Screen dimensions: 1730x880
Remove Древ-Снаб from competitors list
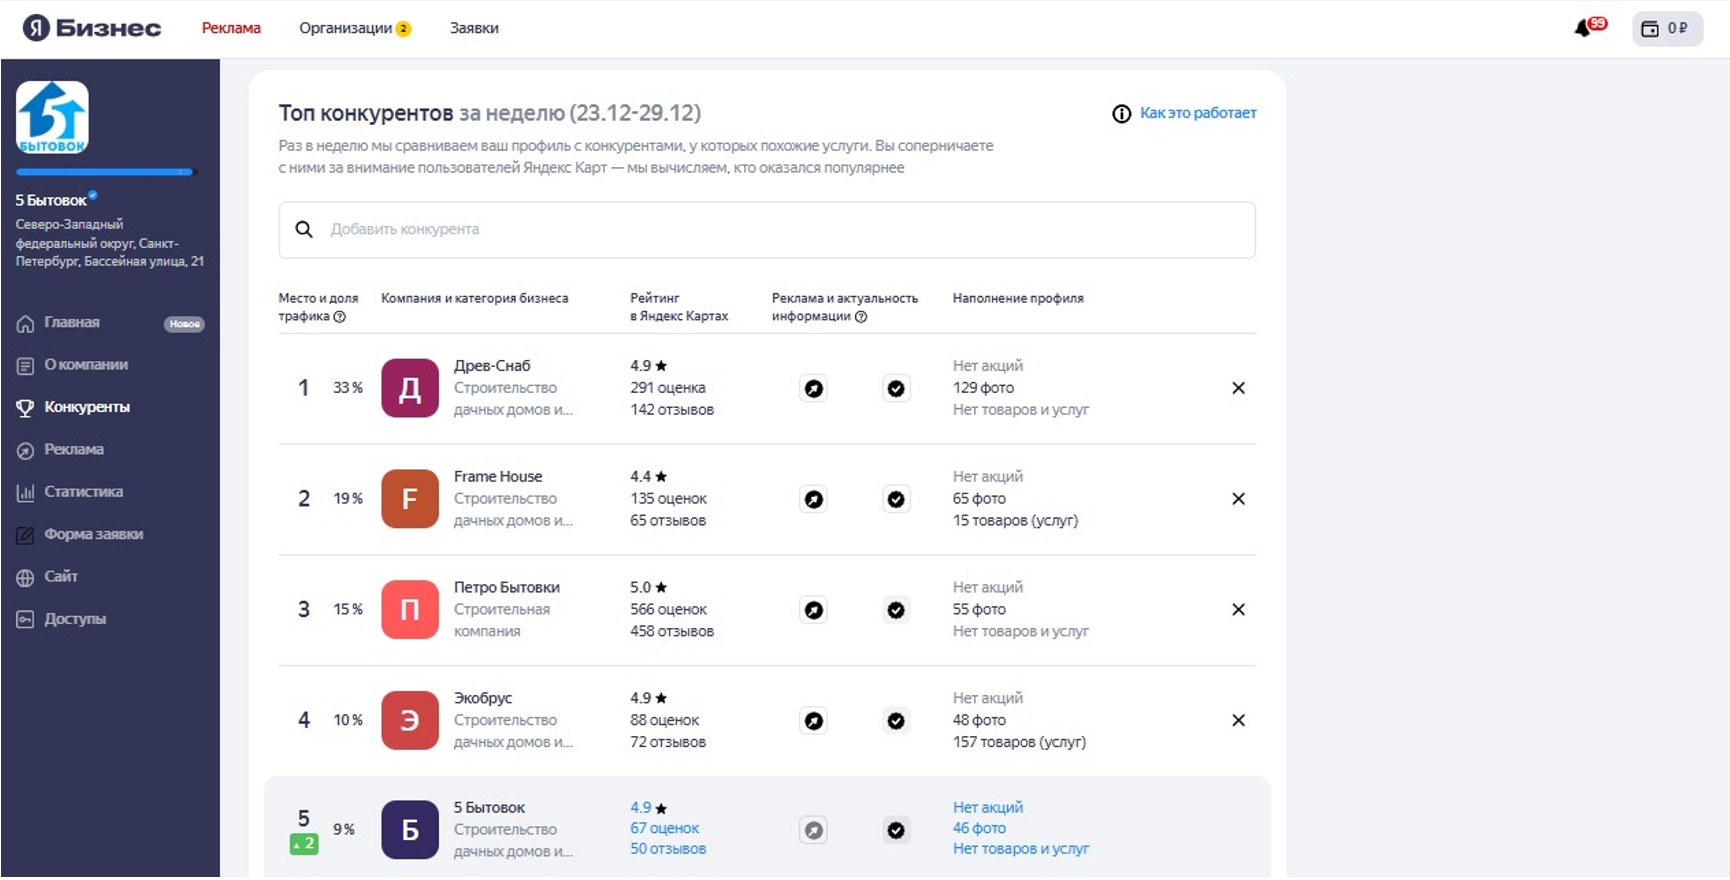(1238, 388)
